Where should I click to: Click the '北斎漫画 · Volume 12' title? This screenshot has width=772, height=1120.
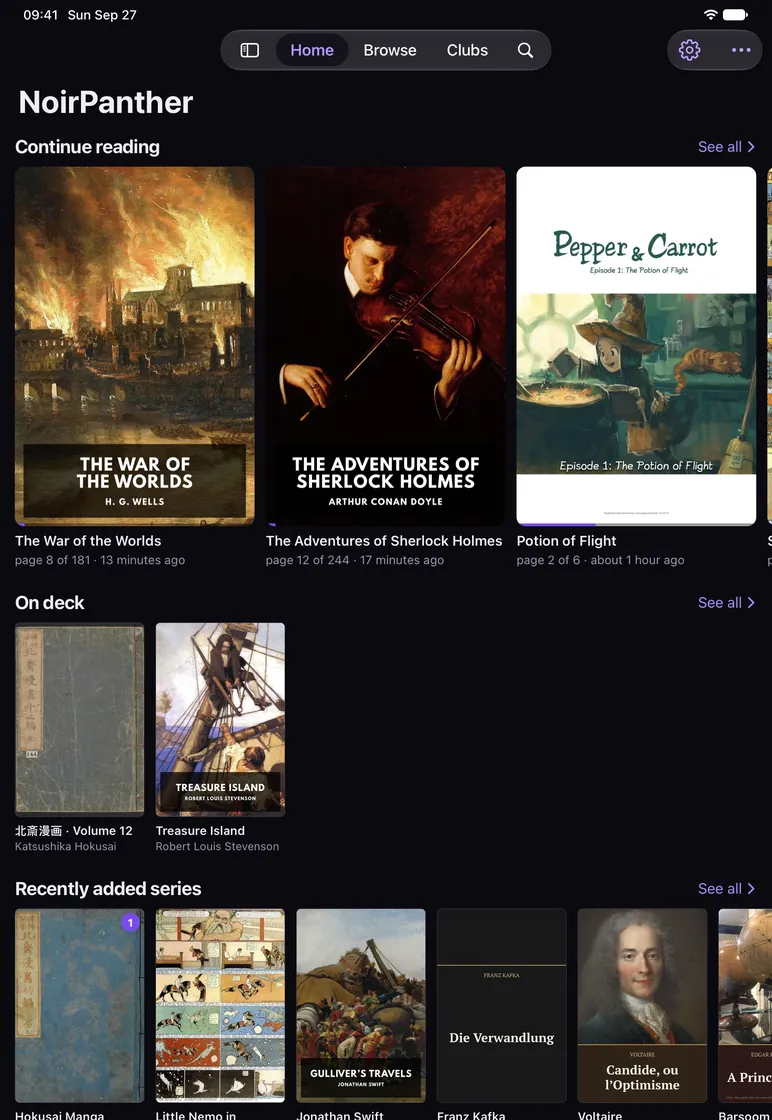click(x=74, y=831)
